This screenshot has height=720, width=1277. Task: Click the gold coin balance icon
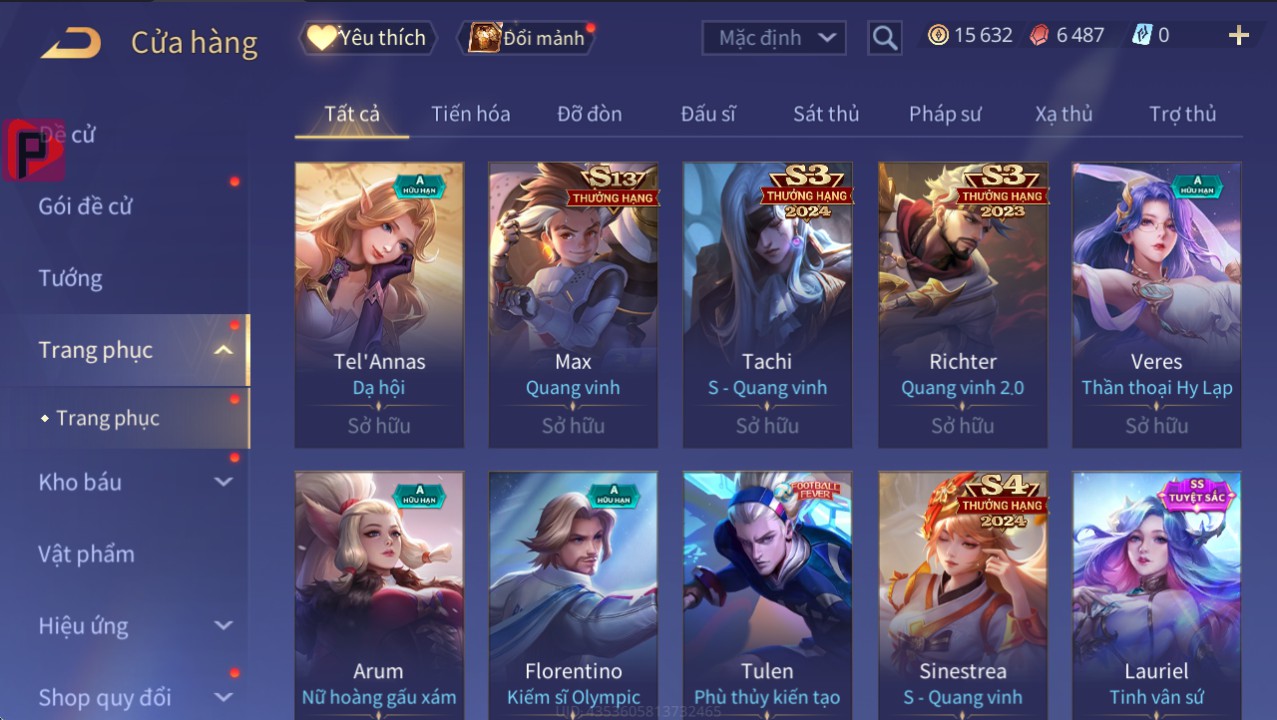938,35
